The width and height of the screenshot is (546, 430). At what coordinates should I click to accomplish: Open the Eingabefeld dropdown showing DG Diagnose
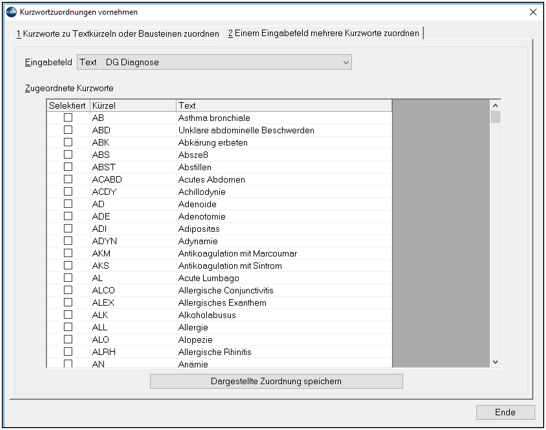214,62
